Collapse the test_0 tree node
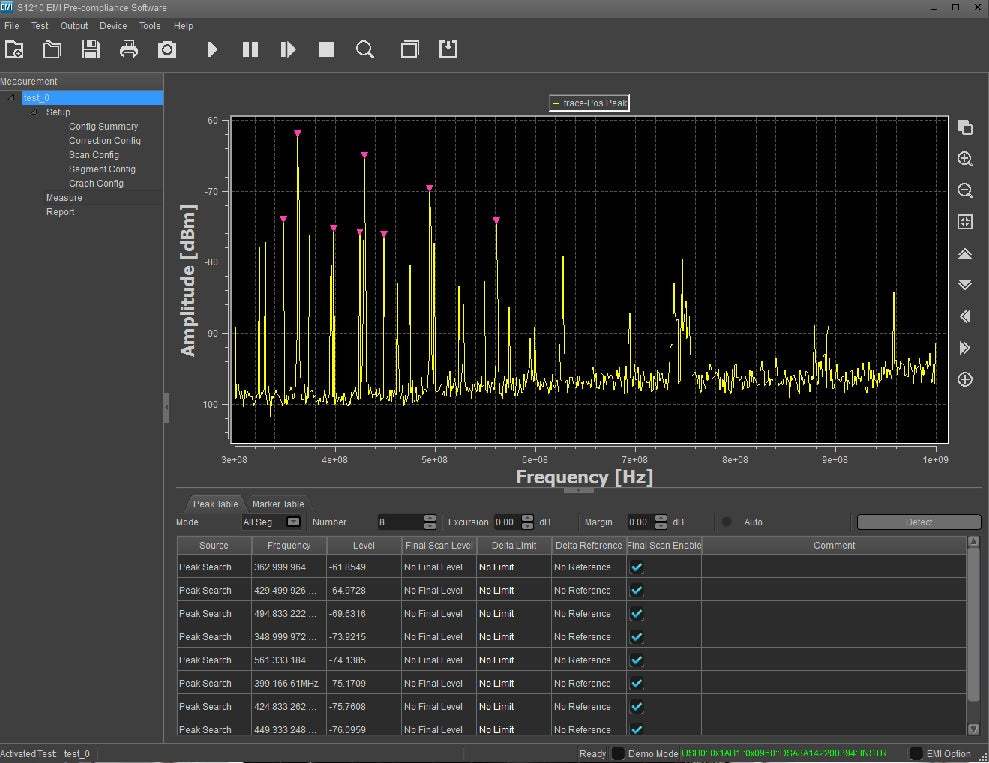This screenshot has height=763, width=989. pos(11,98)
